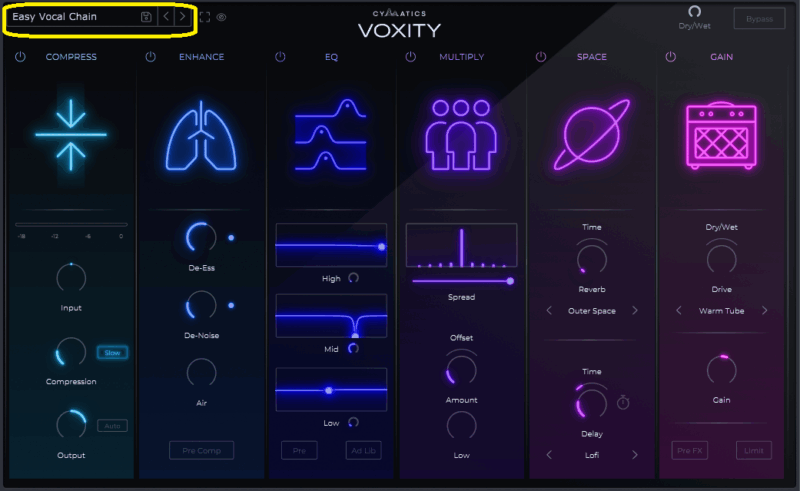This screenshot has width=800, height=491.
Task: Click the glowing lungs Enhance icon
Action: pyautogui.click(x=201, y=135)
